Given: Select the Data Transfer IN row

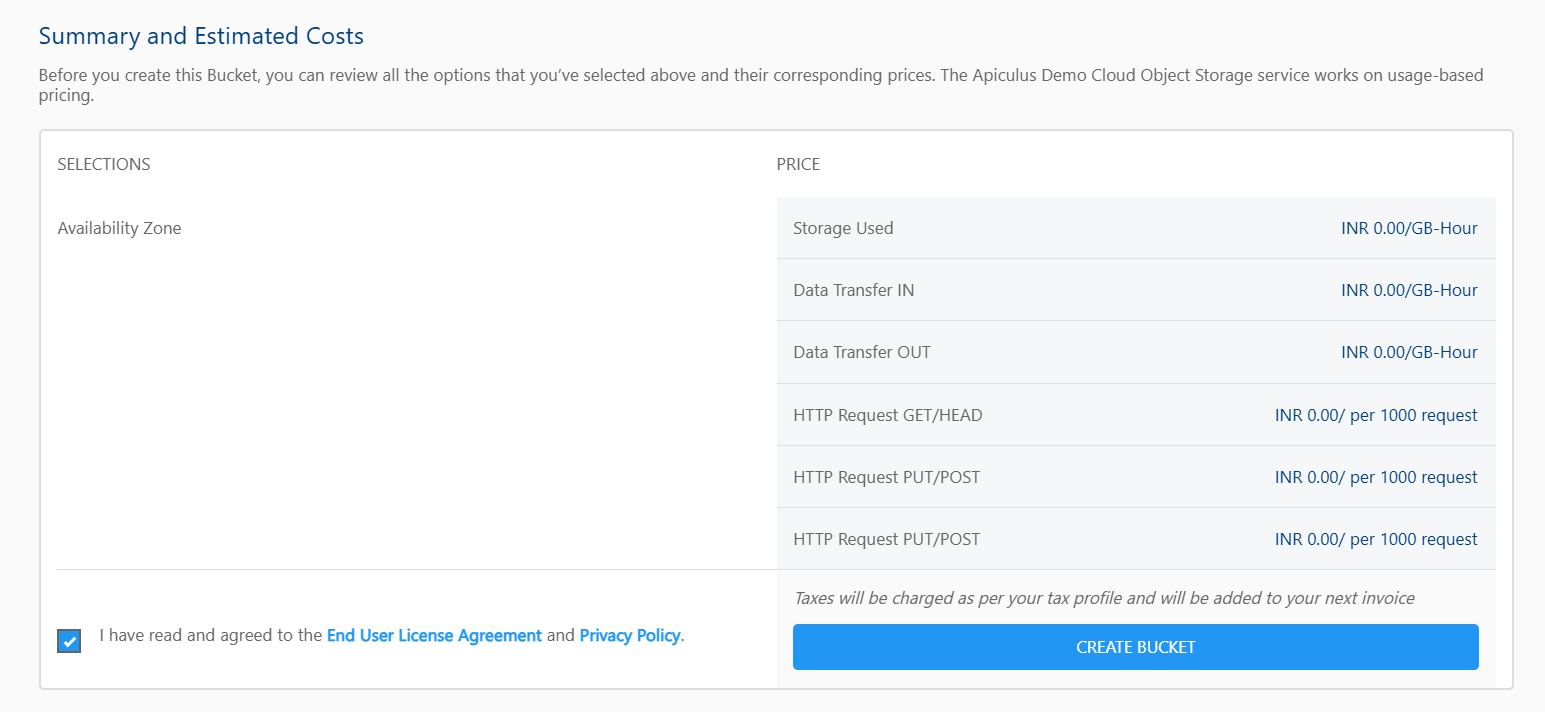Looking at the screenshot, I should [1135, 290].
